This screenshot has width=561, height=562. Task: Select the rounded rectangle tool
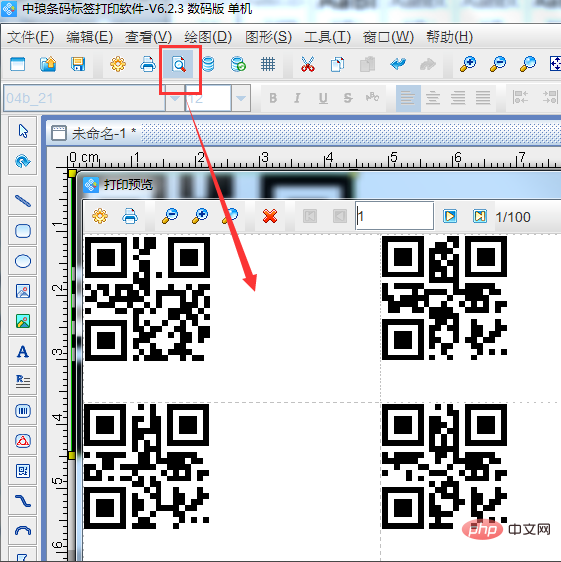coord(23,231)
